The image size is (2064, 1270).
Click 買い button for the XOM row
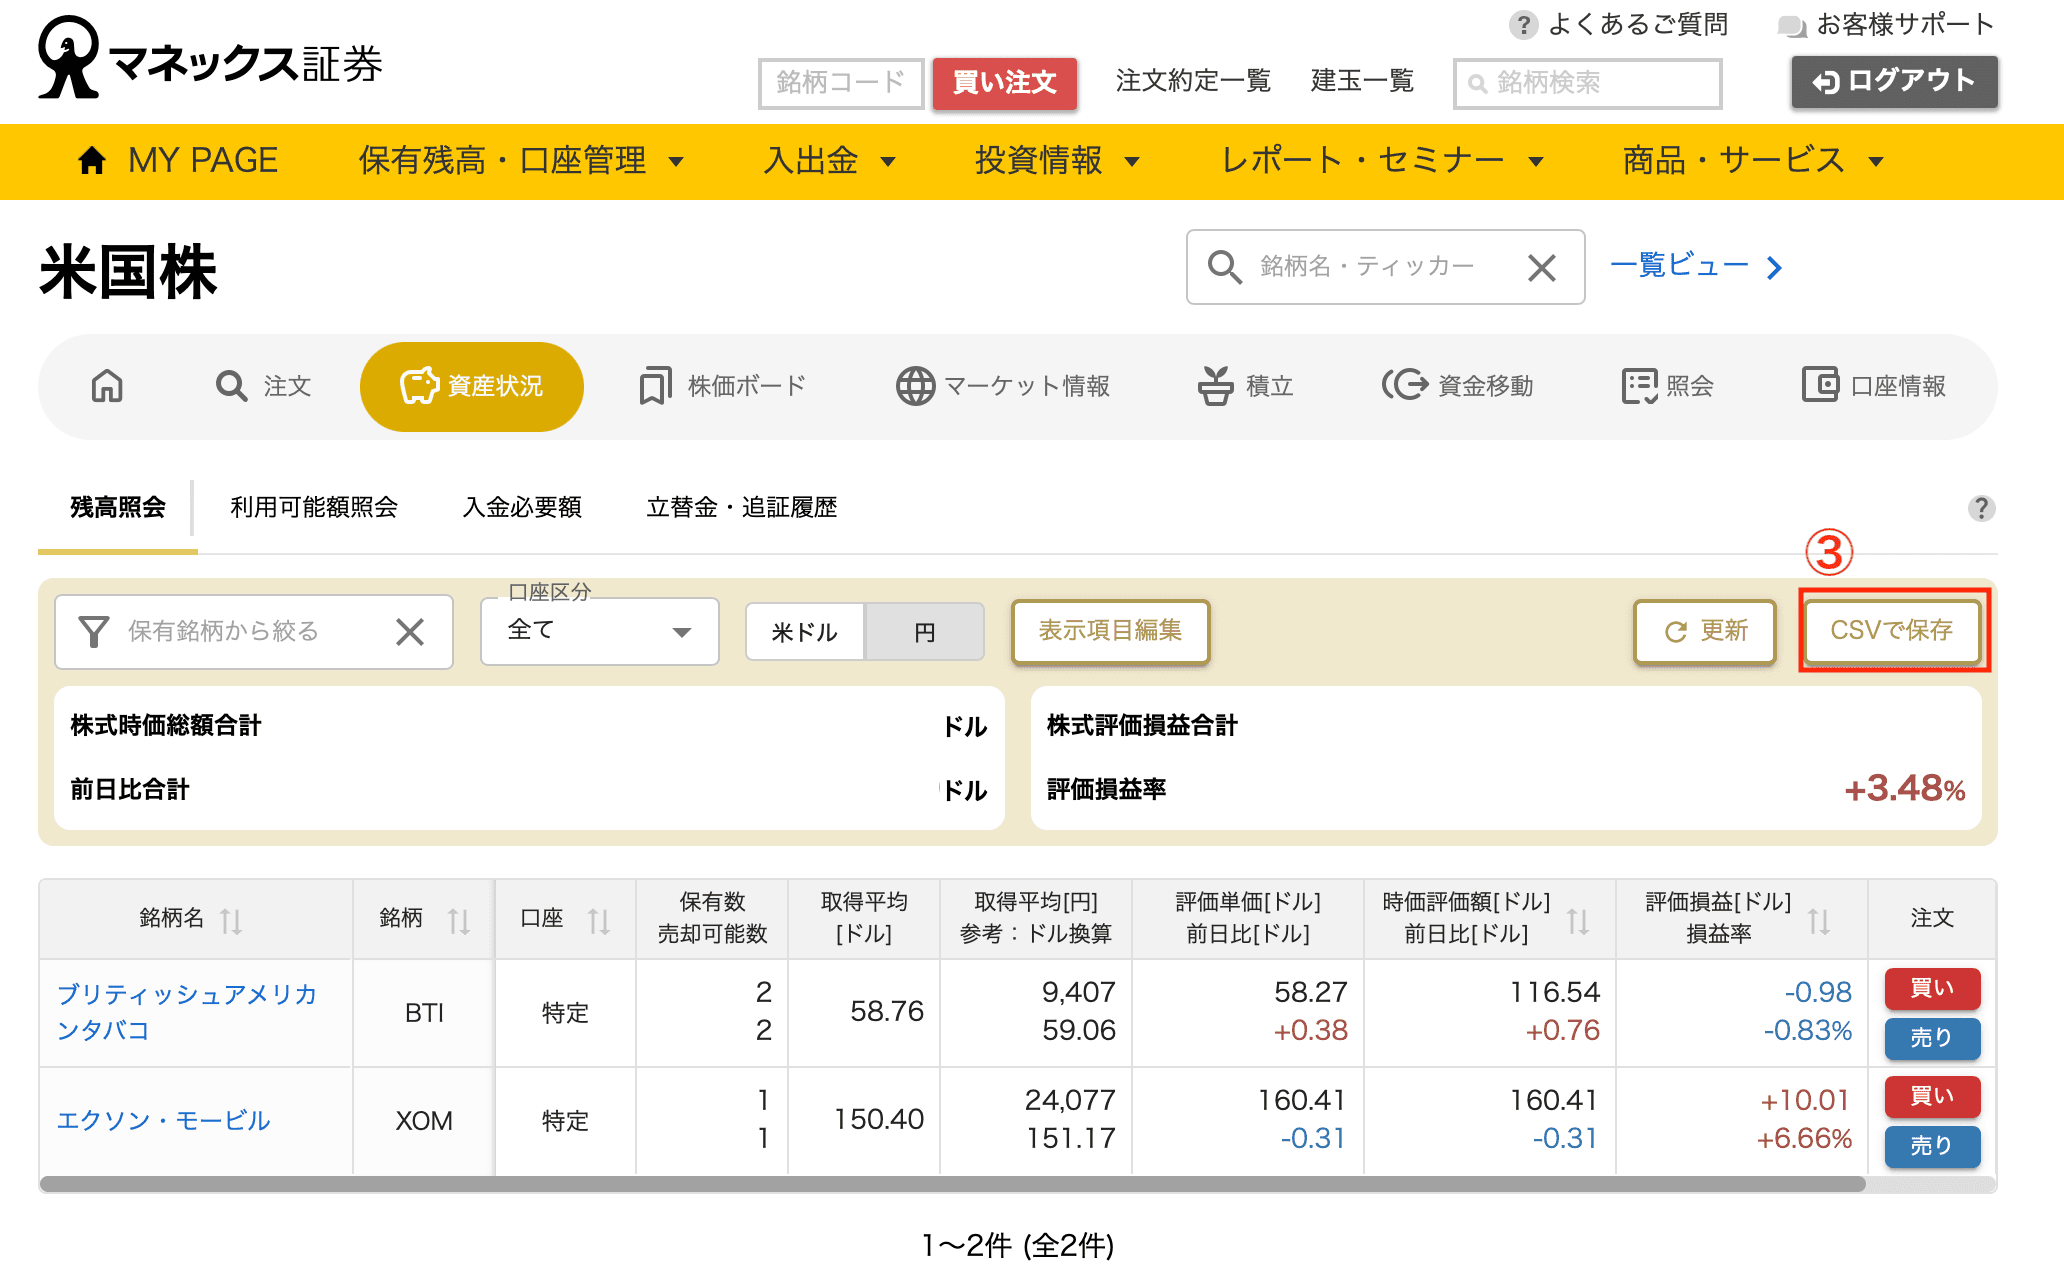tap(1932, 1096)
